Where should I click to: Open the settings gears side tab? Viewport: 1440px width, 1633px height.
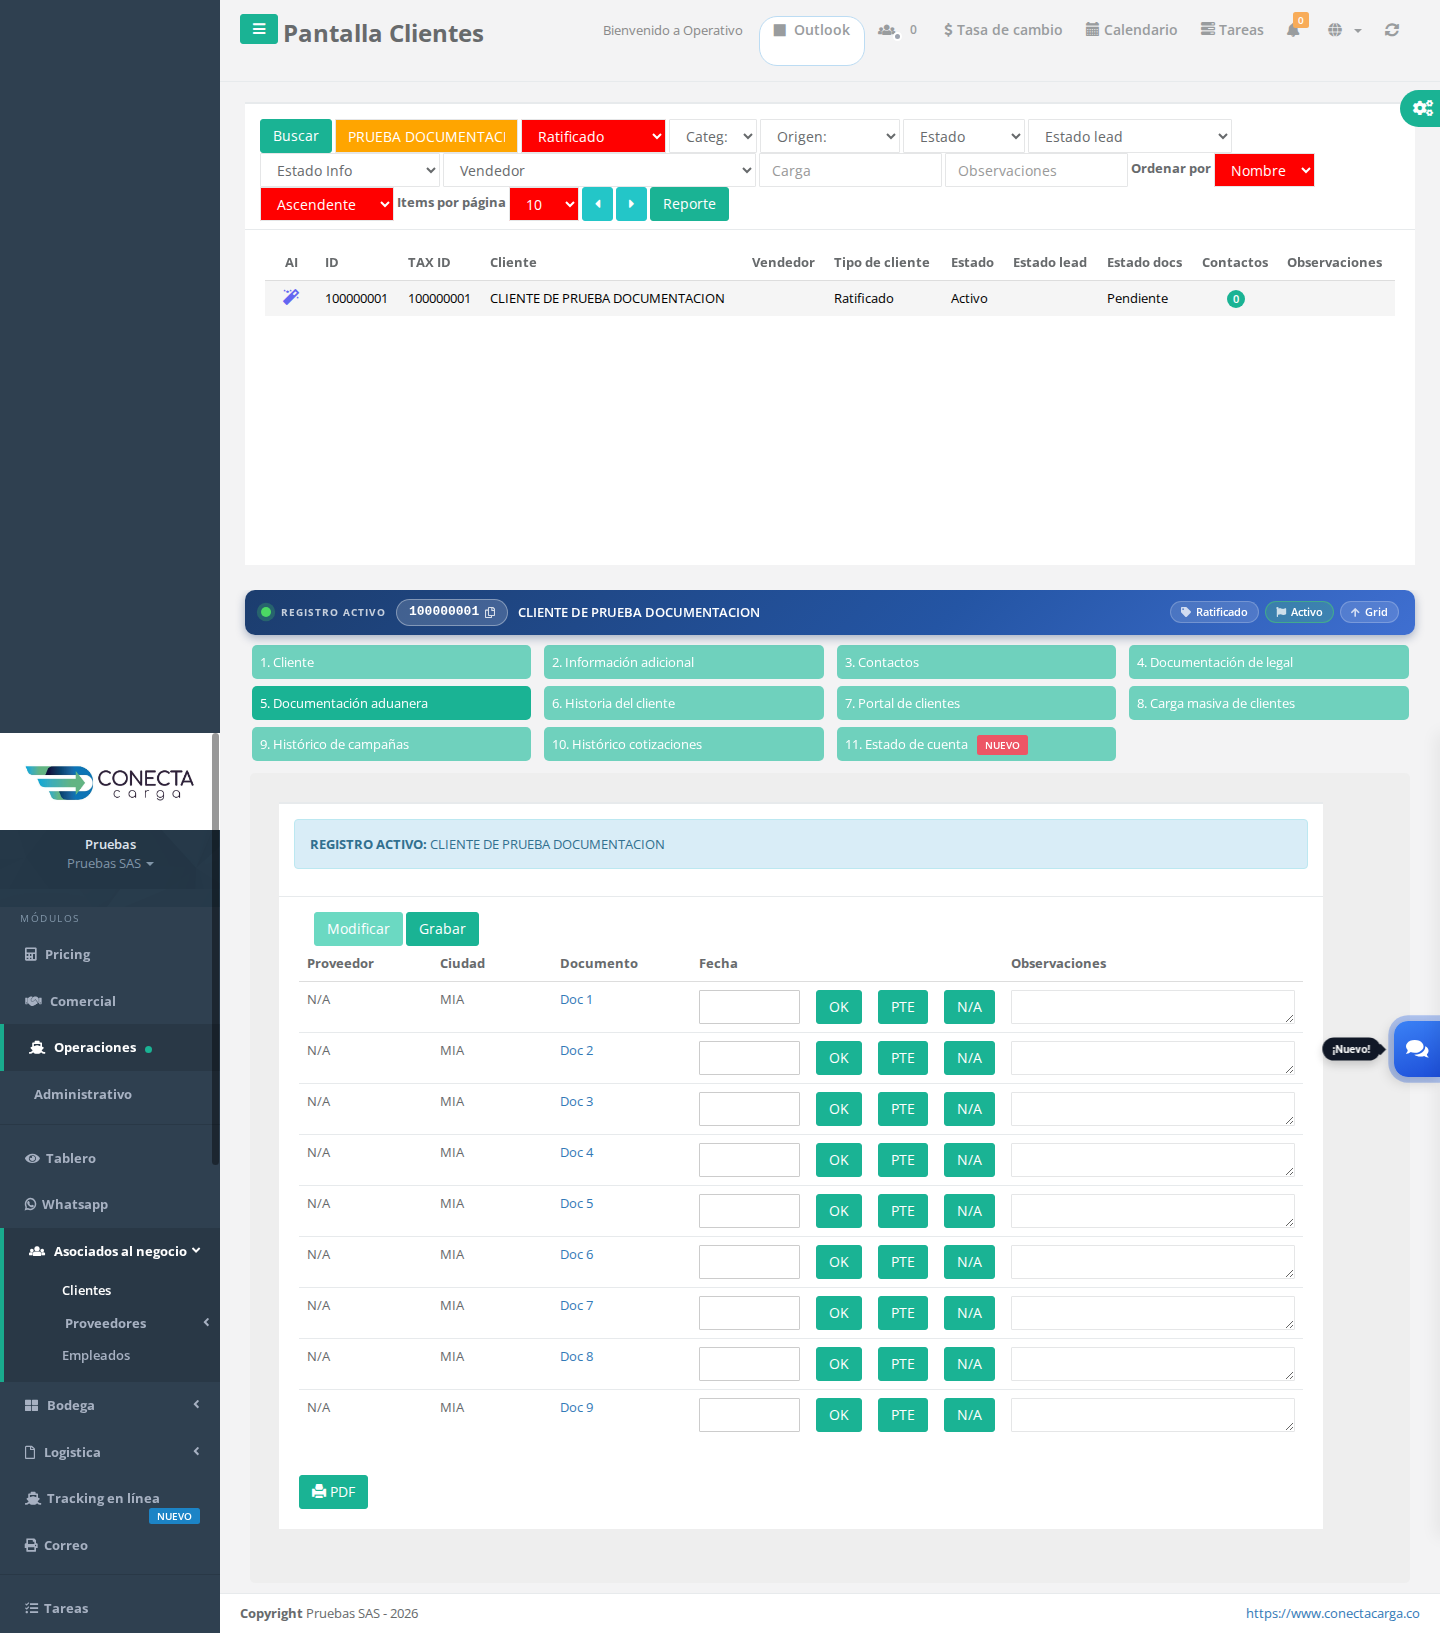[1421, 108]
